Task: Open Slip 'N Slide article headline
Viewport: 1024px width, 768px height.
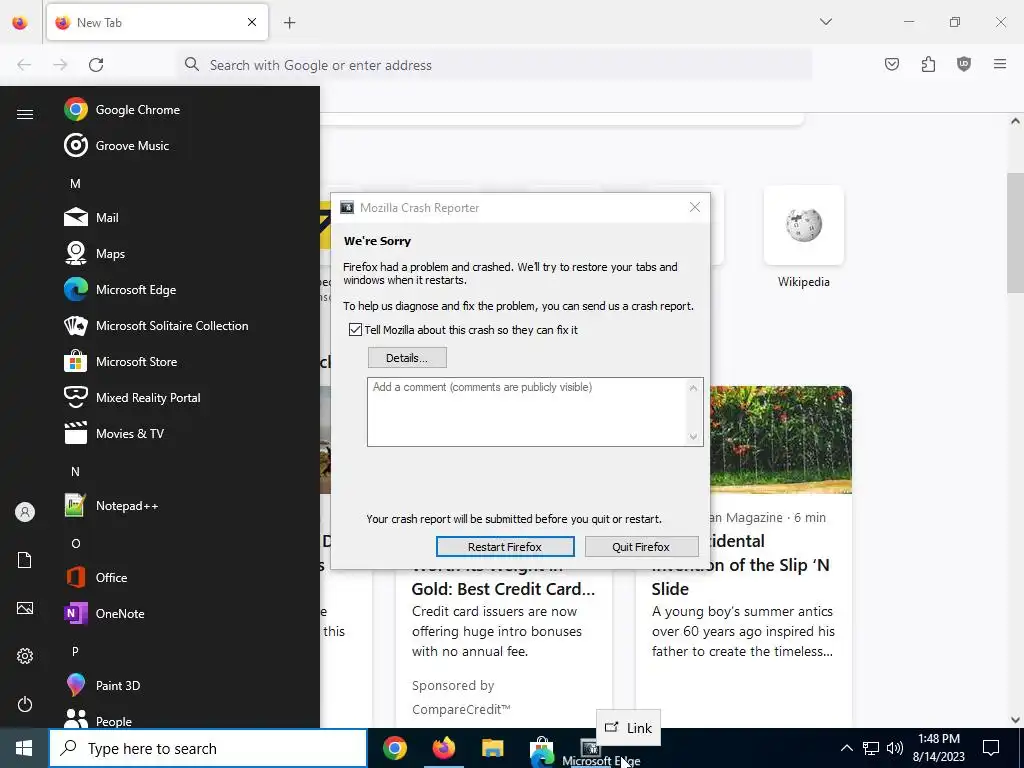Action: pyautogui.click(x=741, y=565)
